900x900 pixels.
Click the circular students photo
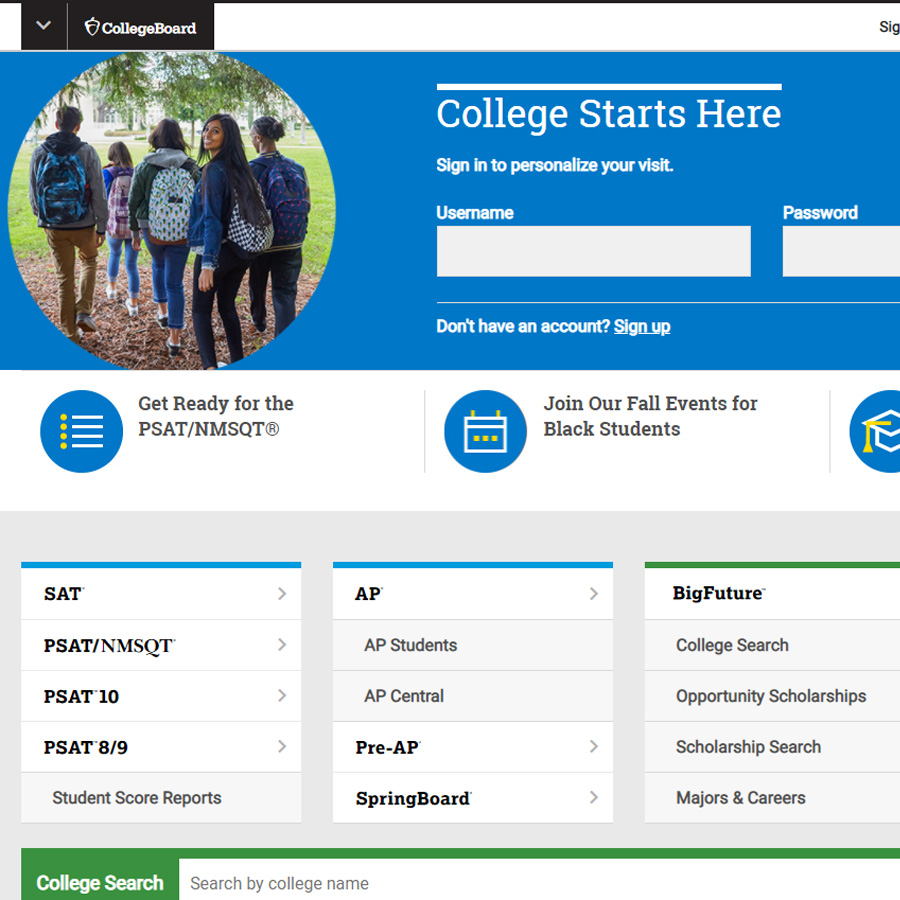(x=171, y=210)
